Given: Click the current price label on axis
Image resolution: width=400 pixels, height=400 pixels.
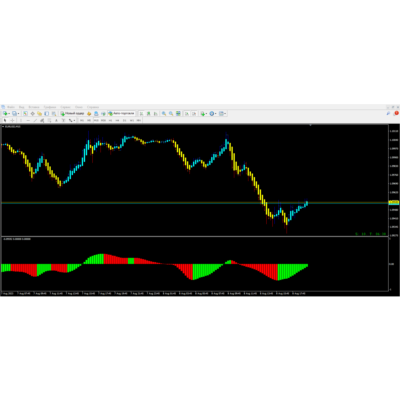Looking at the screenshot, I should (394, 202).
